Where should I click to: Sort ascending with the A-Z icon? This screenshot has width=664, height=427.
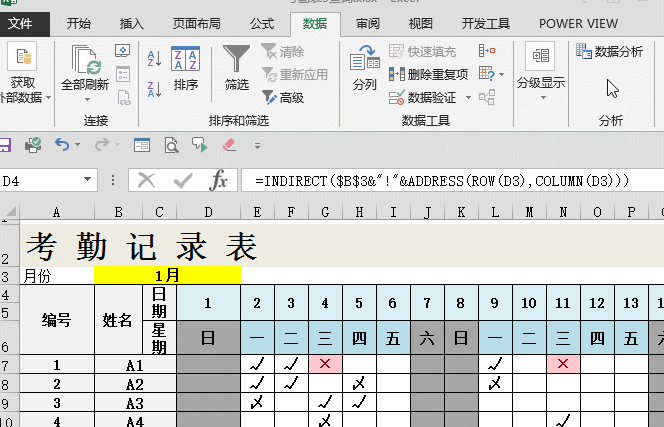154,59
